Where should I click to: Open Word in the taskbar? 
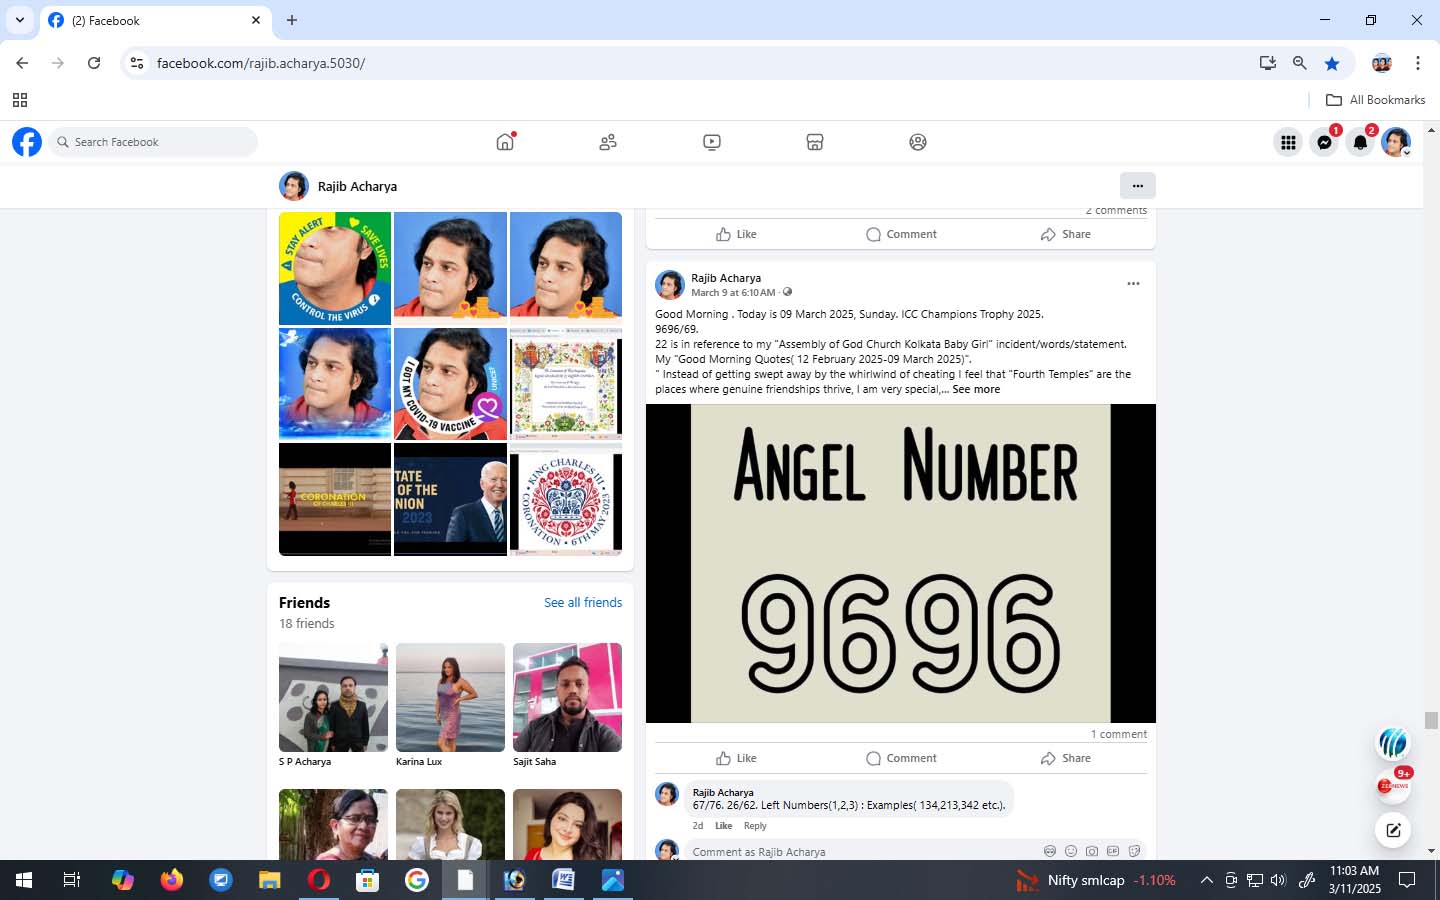coord(563,880)
